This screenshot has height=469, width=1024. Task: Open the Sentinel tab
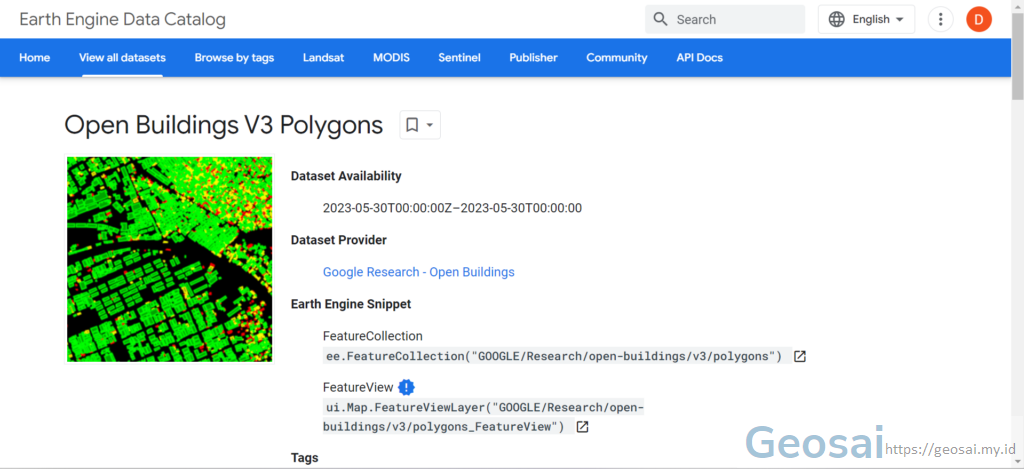[x=459, y=57]
